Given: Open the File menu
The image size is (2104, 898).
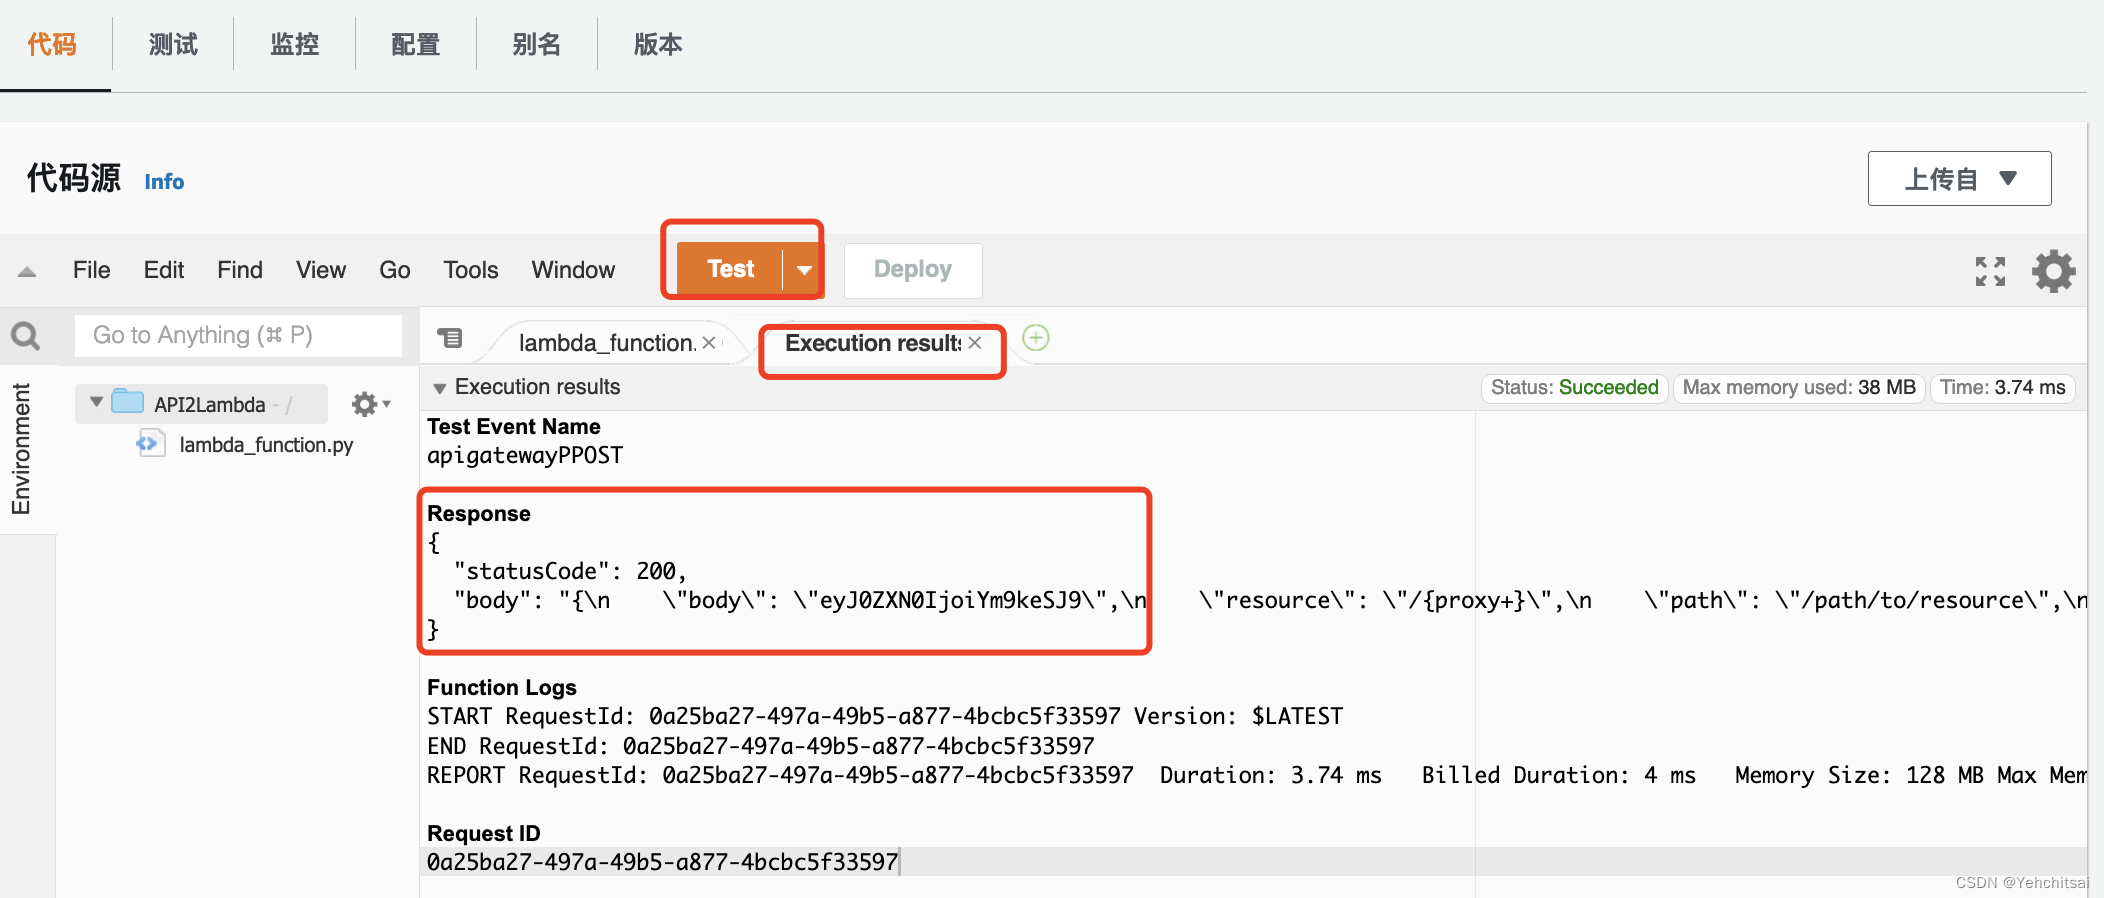Looking at the screenshot, I should point(91,270).
